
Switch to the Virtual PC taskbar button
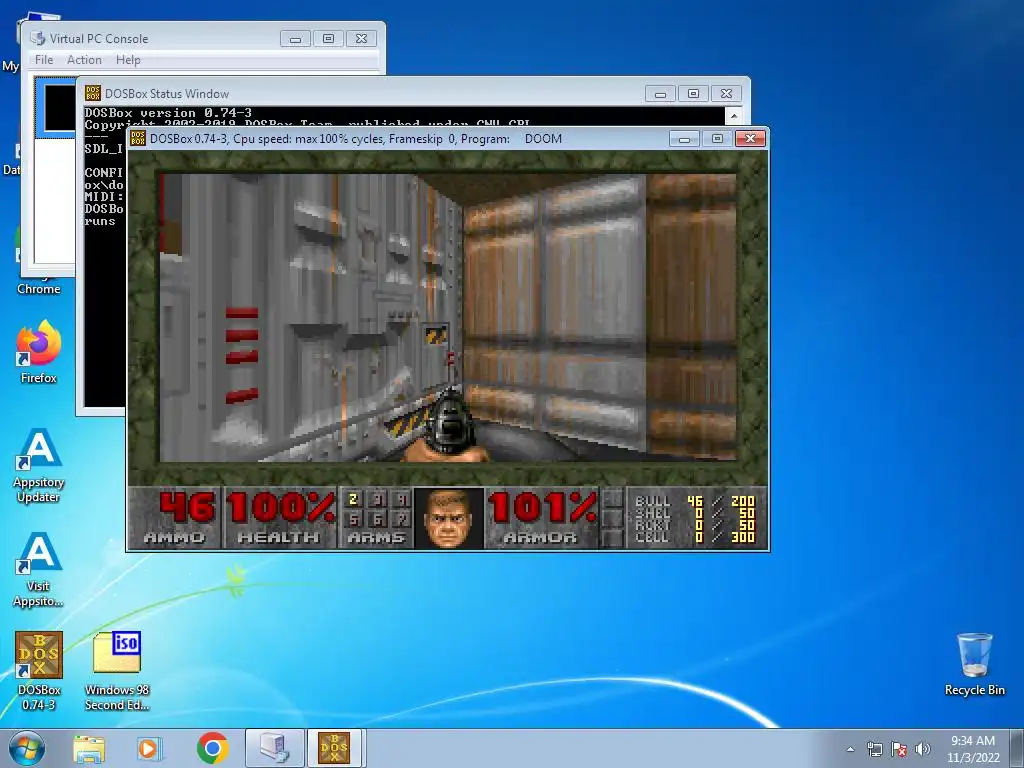click(274, 748)
